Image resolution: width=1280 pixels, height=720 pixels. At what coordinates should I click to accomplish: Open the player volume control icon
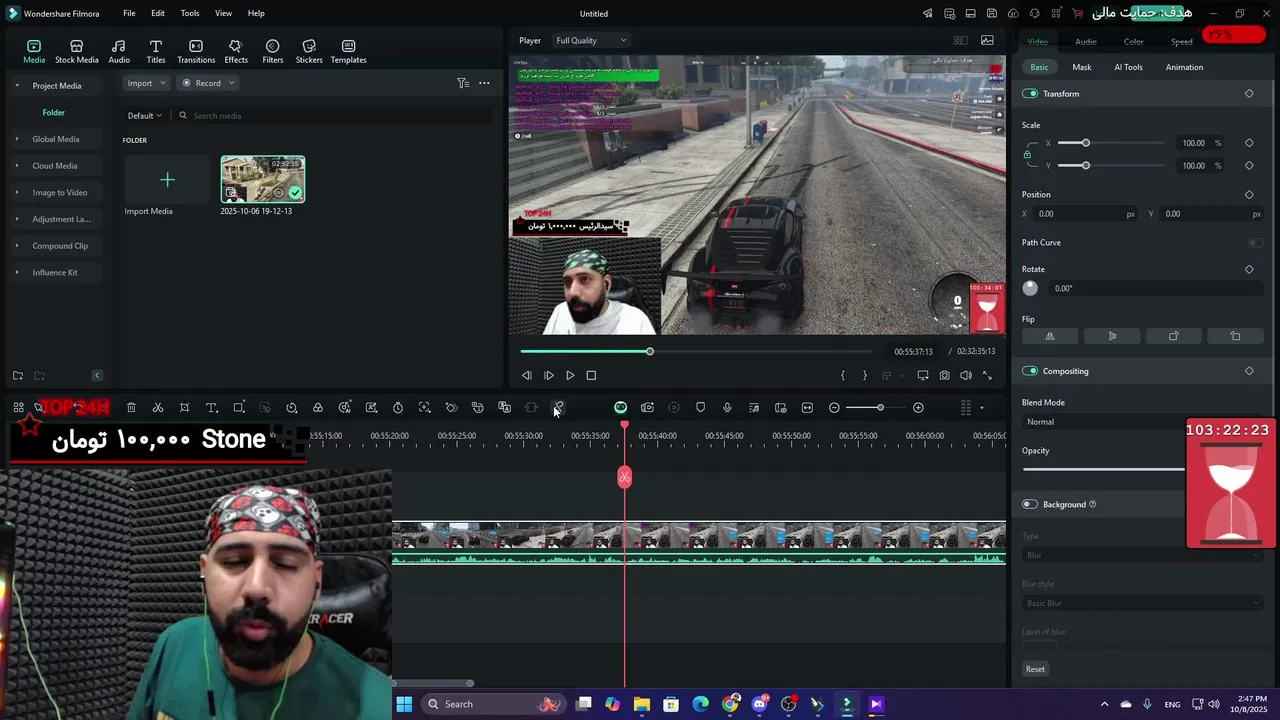point(966,376)
